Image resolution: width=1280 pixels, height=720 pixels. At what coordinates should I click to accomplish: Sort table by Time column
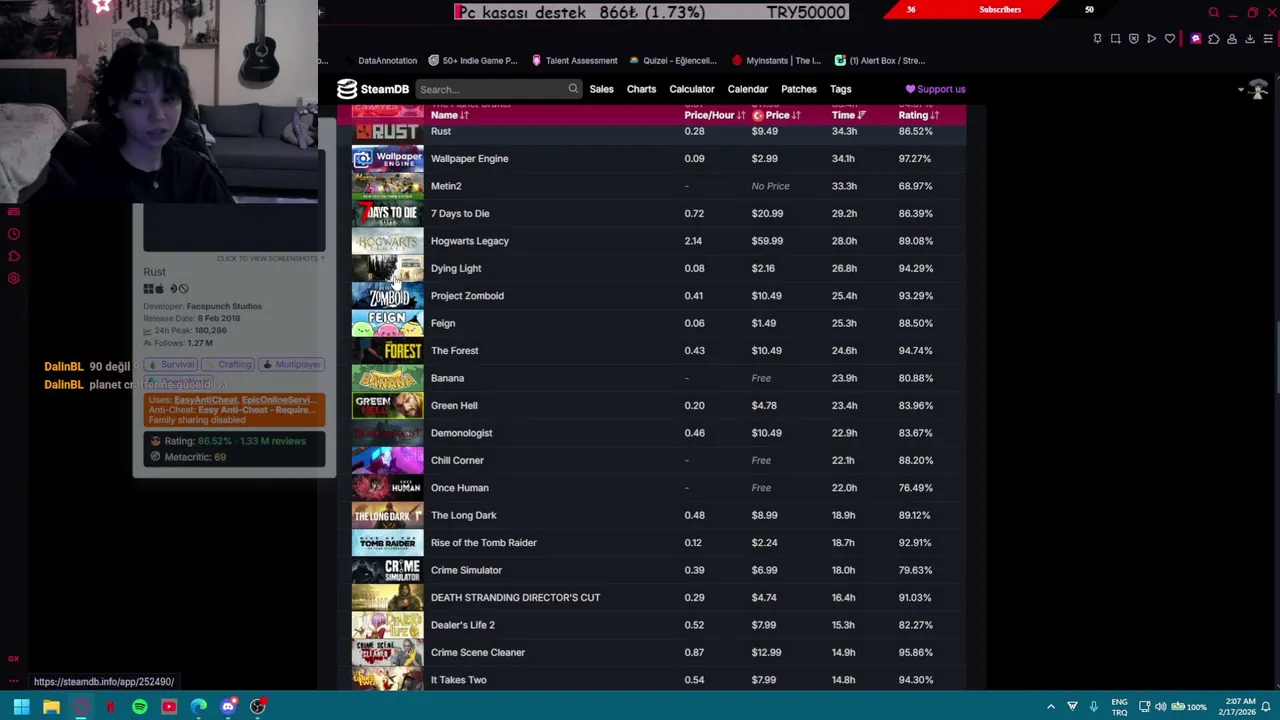(848, 115)
